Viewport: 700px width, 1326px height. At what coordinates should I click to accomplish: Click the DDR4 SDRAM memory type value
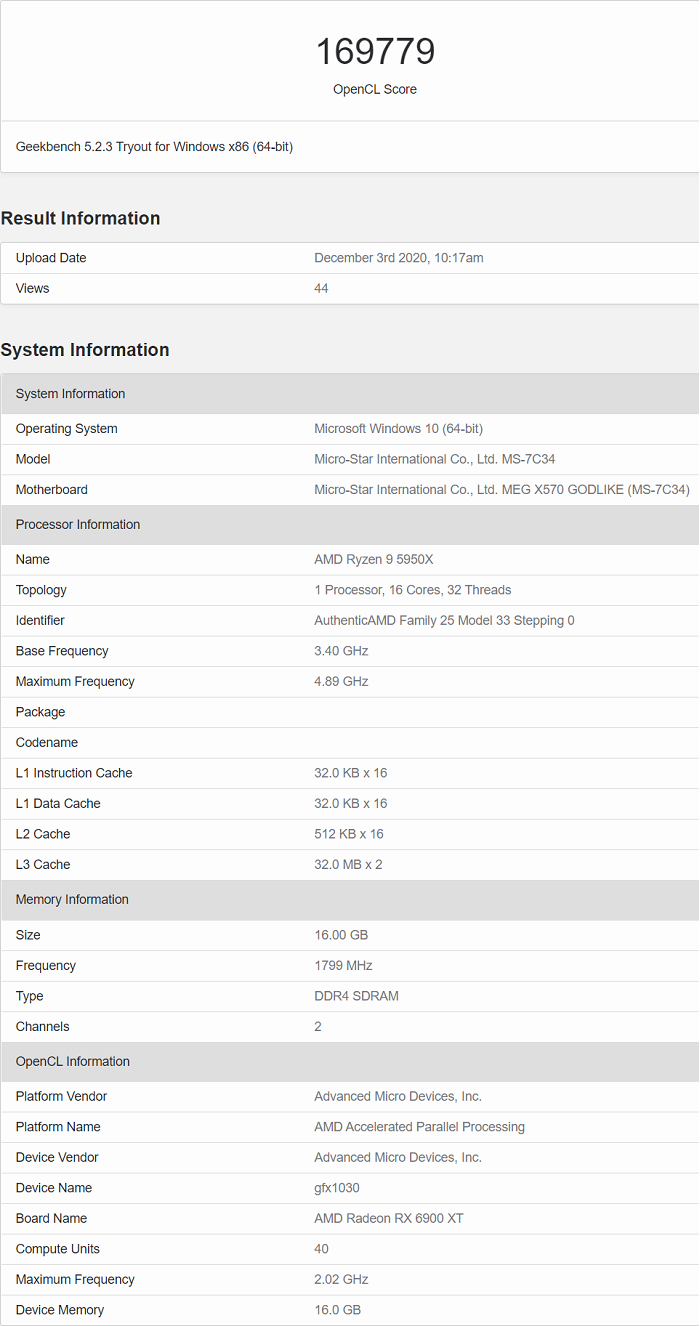(x=356, y=996)
